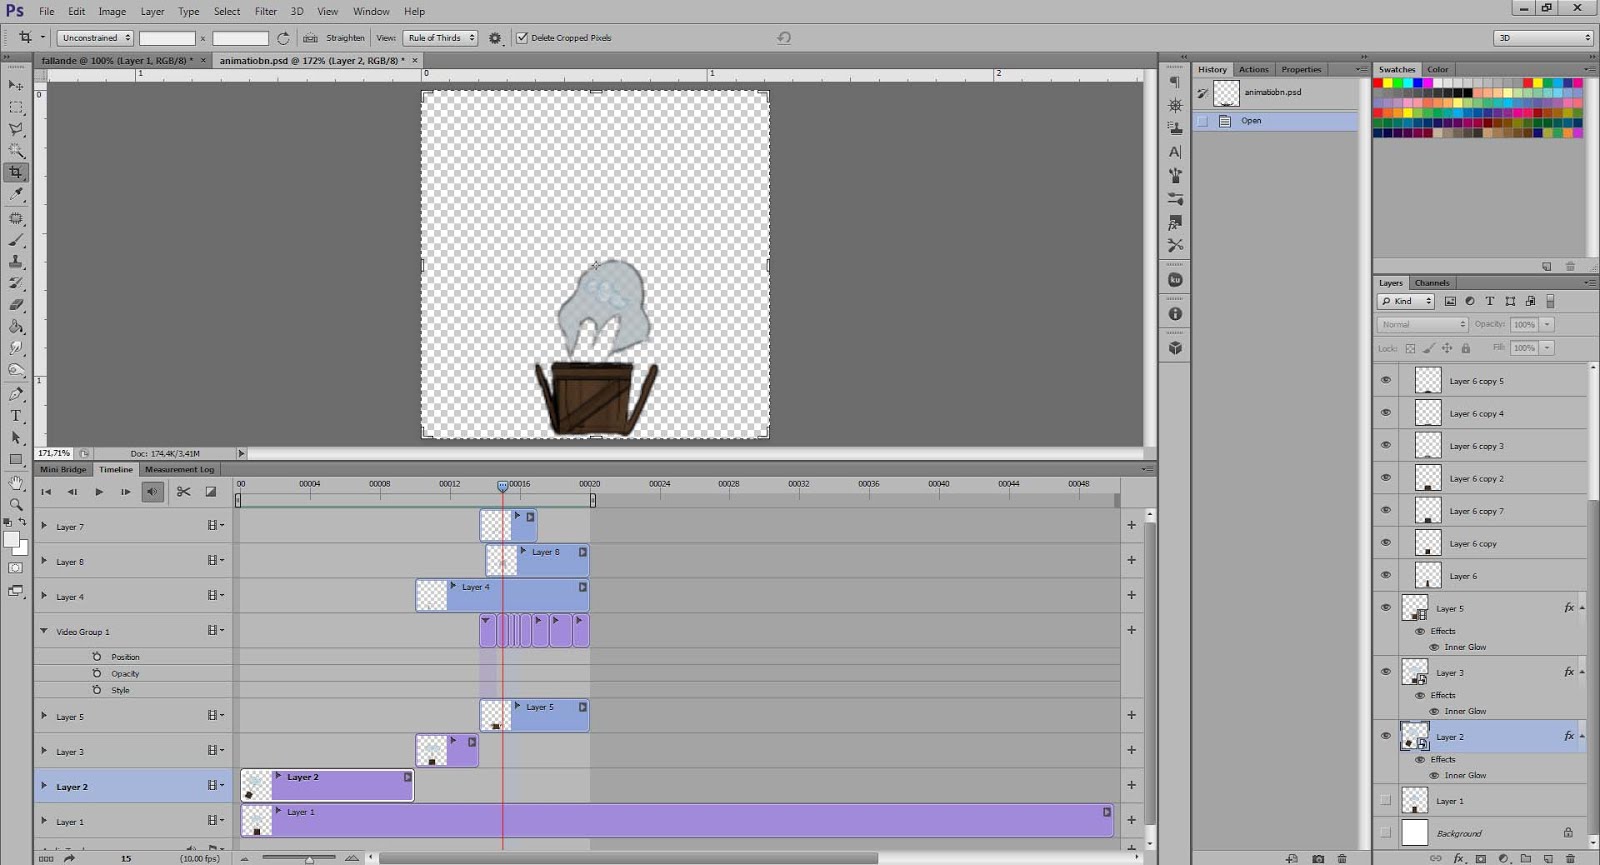Viewport: 1600px width, 865px height.
Task: Select the Horizontal Type tool
Action: tap(16, 416)
